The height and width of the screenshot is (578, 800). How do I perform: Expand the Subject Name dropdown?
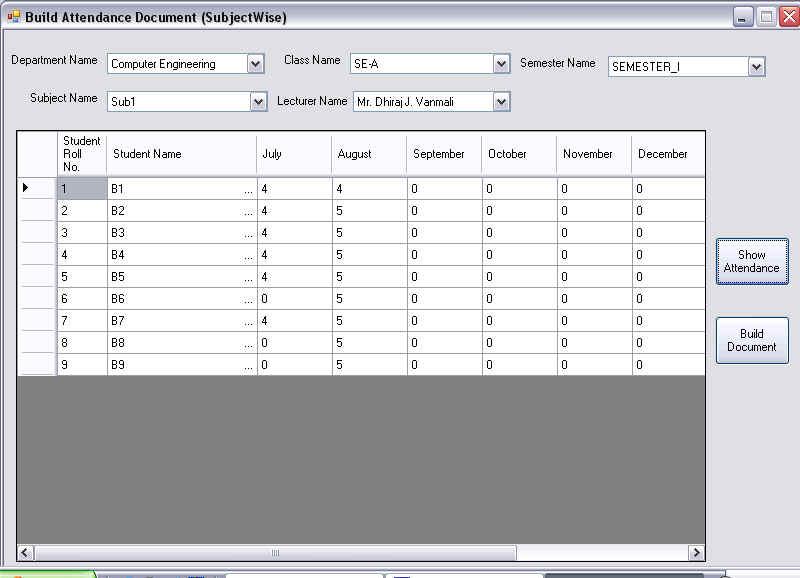(x=258, y=101)
